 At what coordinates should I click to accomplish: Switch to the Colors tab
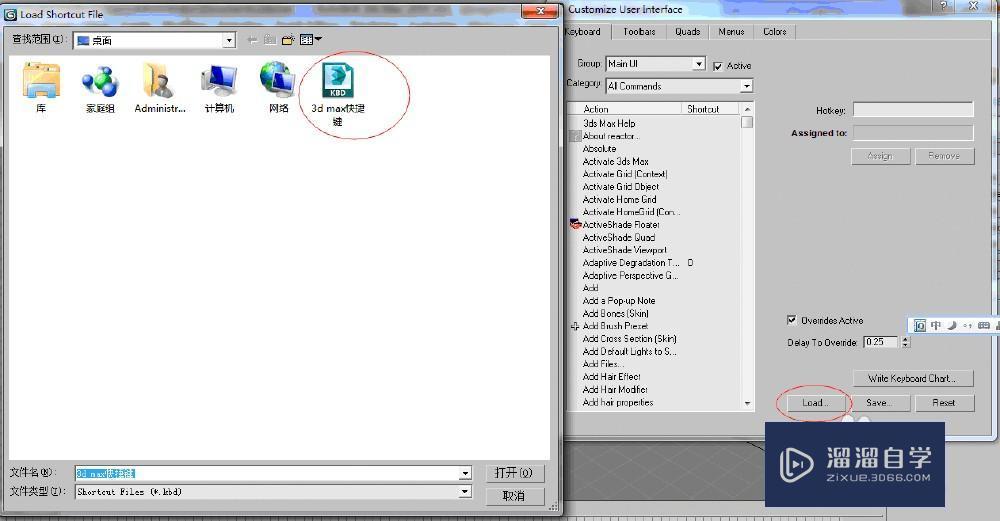pos(775,32)
